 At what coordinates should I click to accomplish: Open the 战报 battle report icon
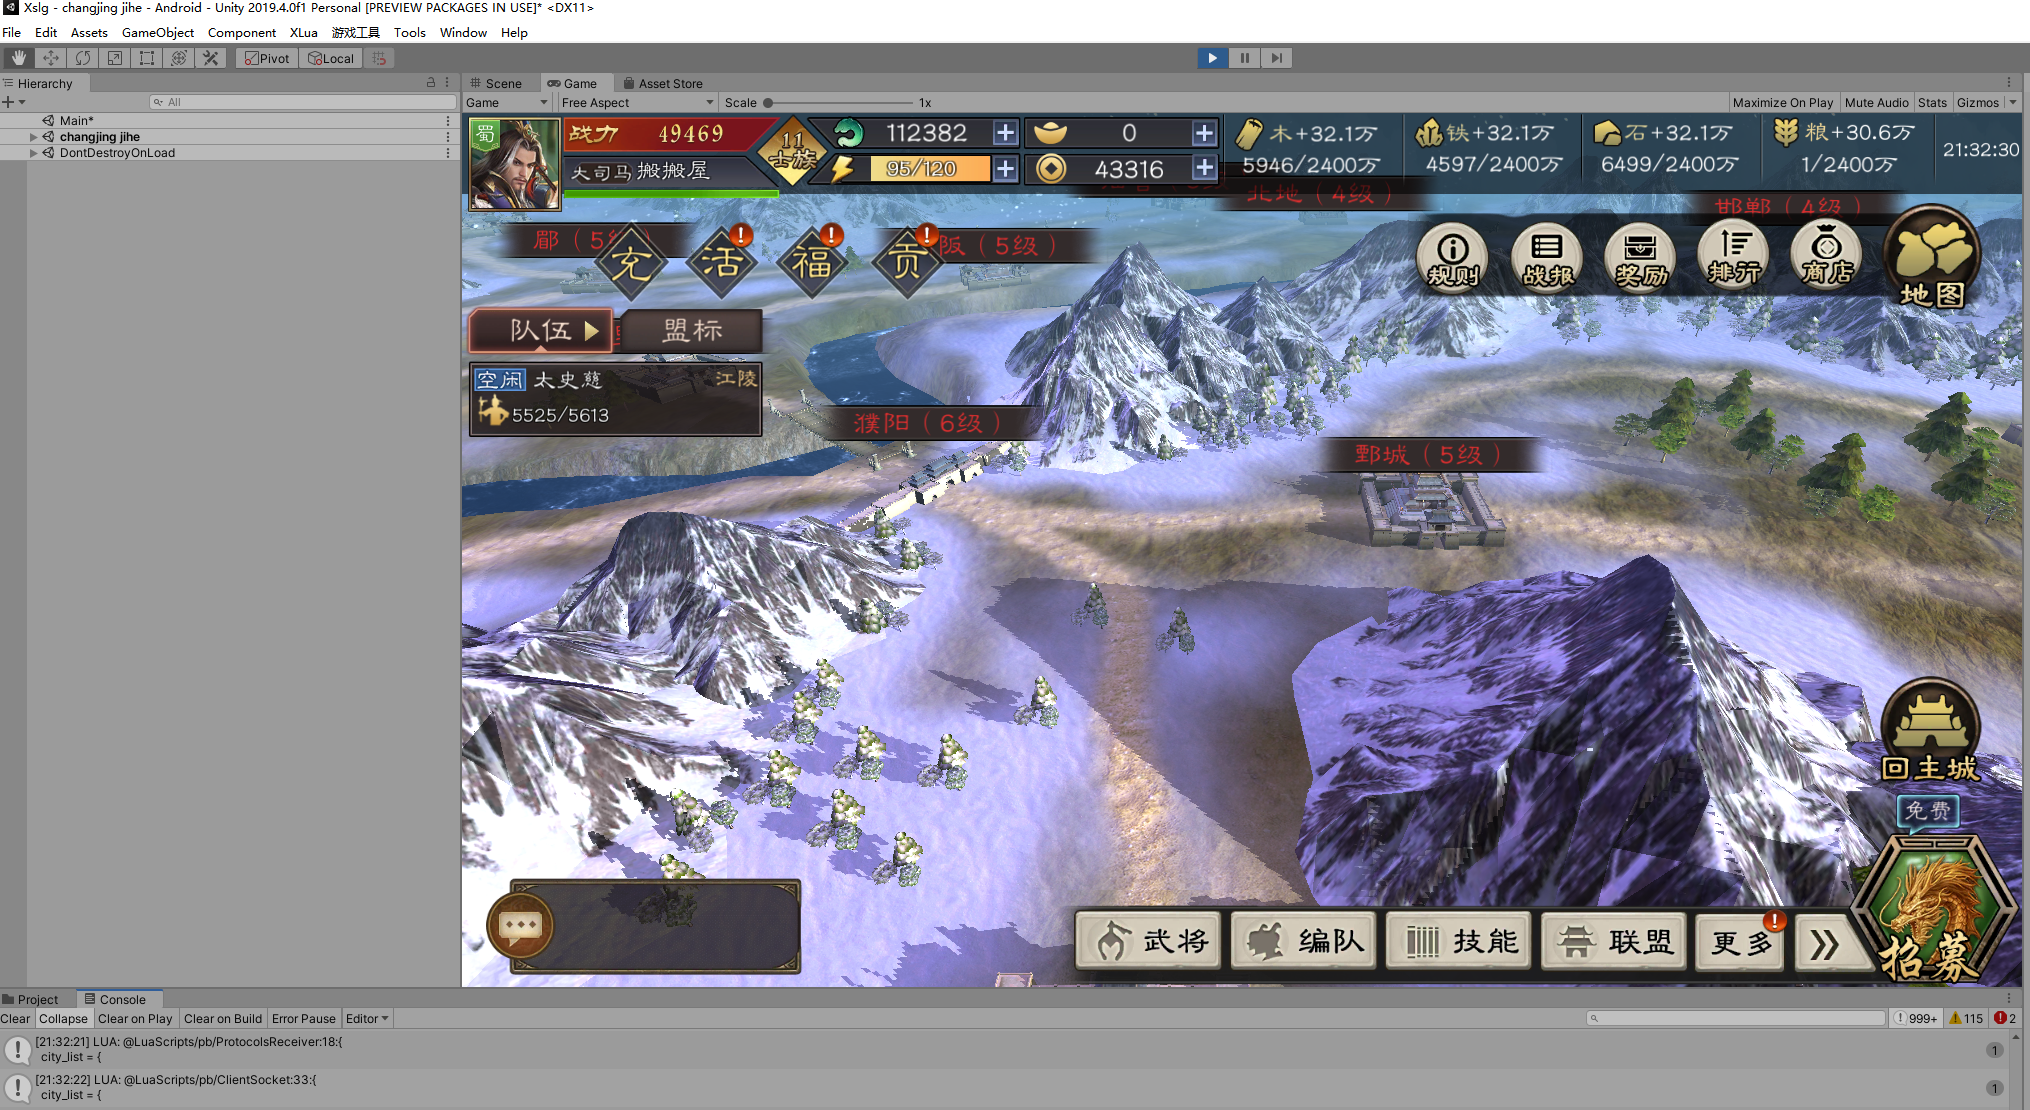coord(1547,256)
